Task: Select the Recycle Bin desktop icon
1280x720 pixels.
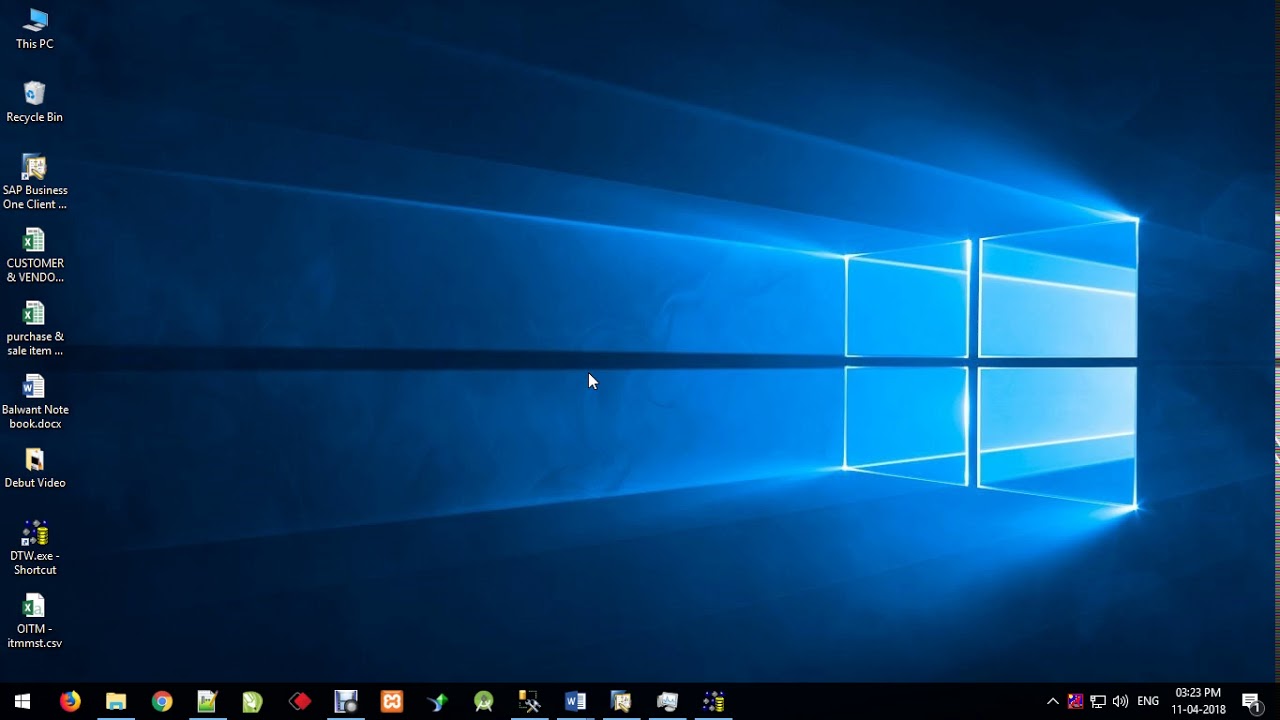Action: (x=35, y=102)
